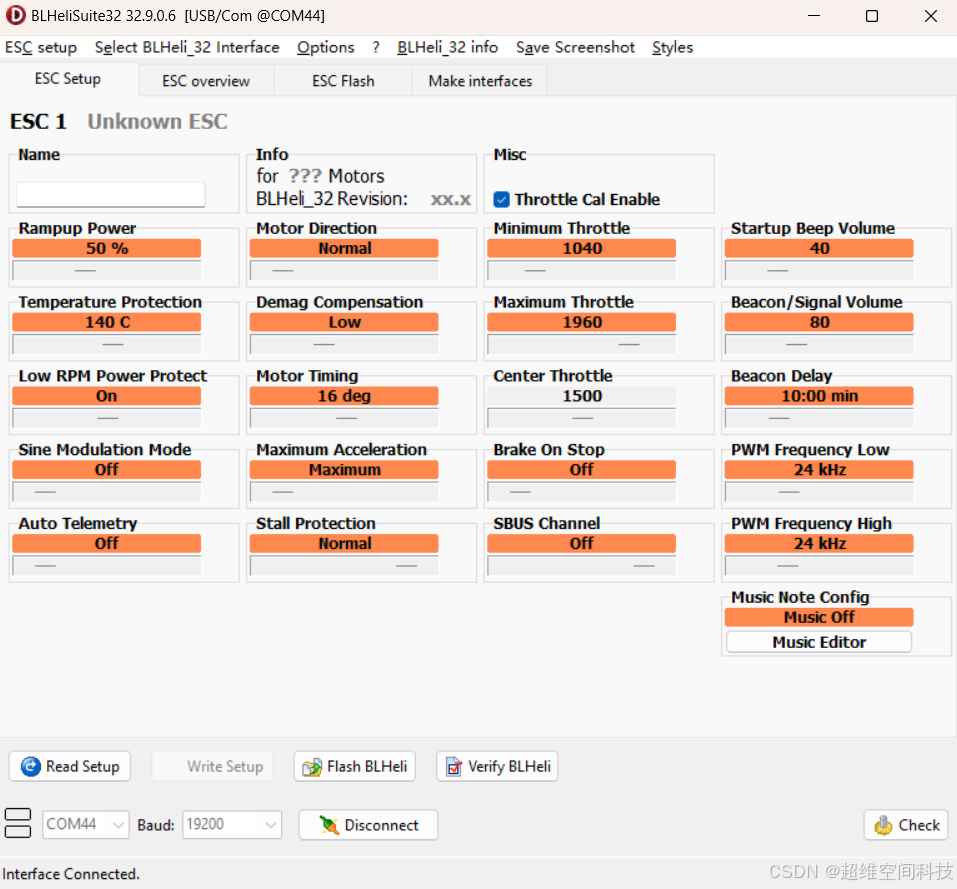Open the Music Editor

(x=818, y=642)
